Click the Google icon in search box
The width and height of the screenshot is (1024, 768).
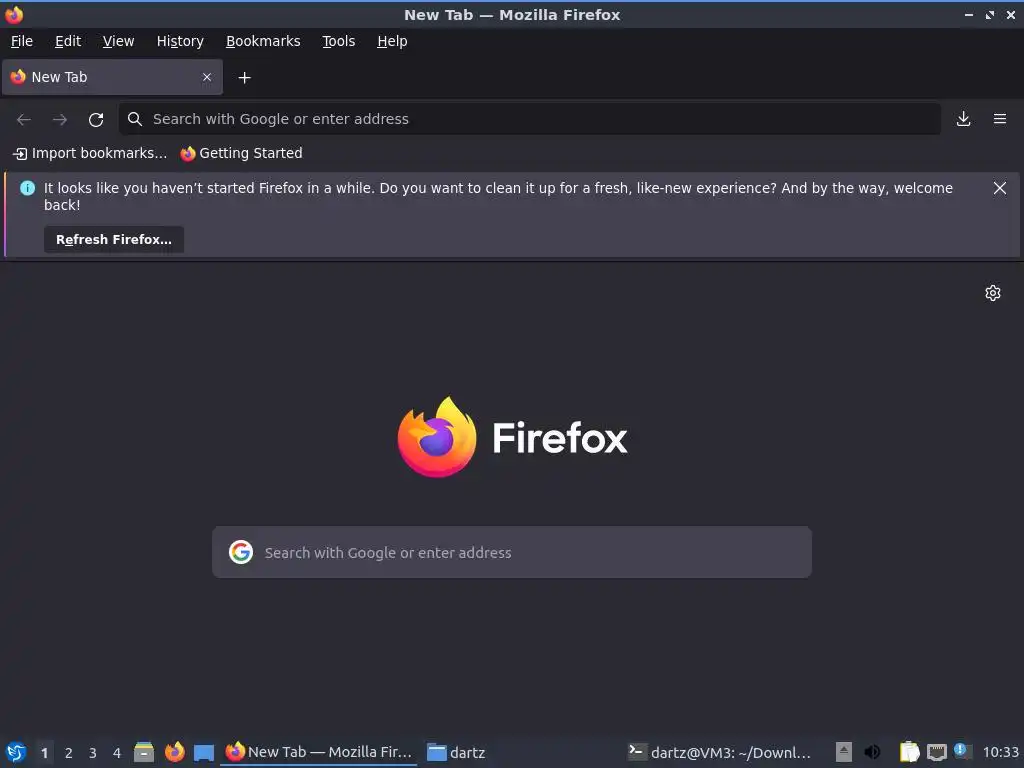click(241, 552)
